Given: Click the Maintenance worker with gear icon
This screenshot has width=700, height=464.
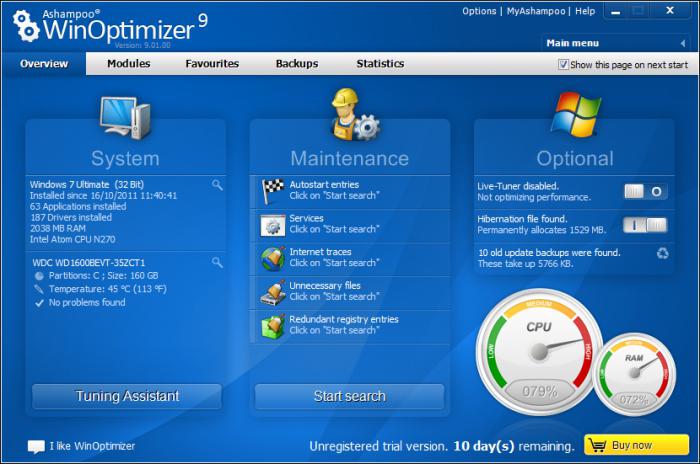Looking at the screenshot, I should (x=355, y=114).
